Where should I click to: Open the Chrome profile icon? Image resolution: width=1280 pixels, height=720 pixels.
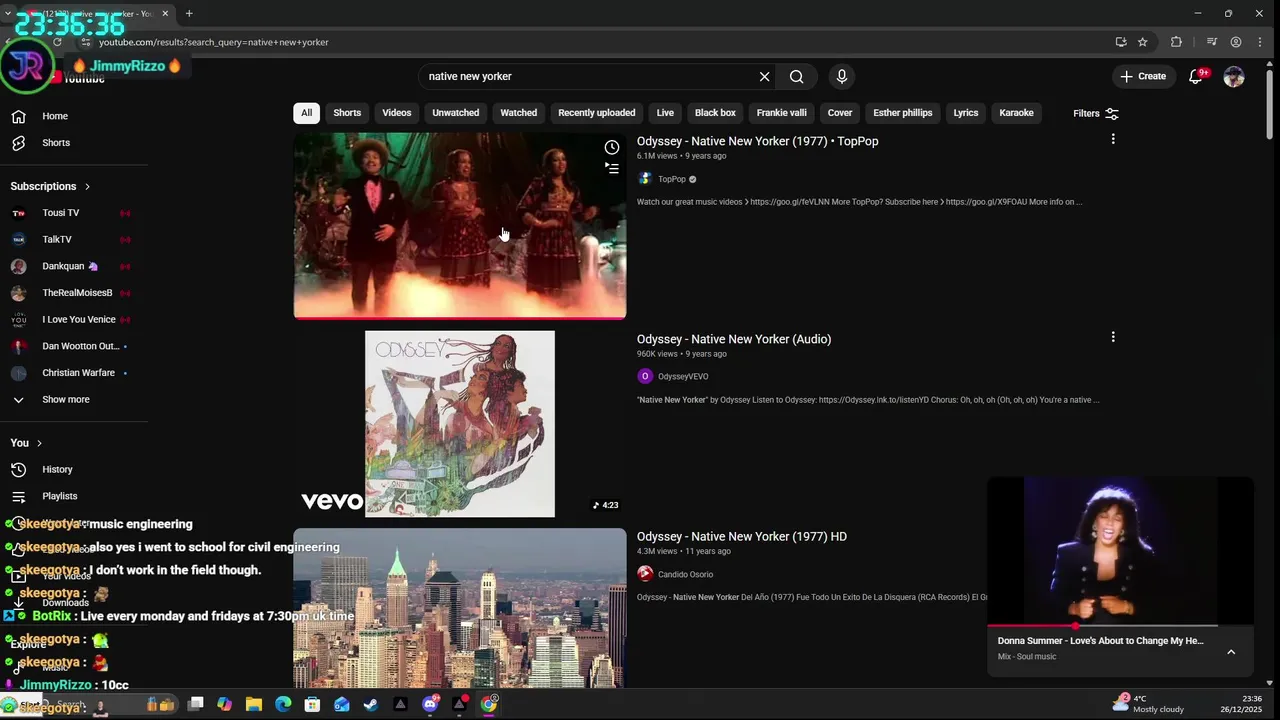pyautogui.click(x=1236, y=42)
